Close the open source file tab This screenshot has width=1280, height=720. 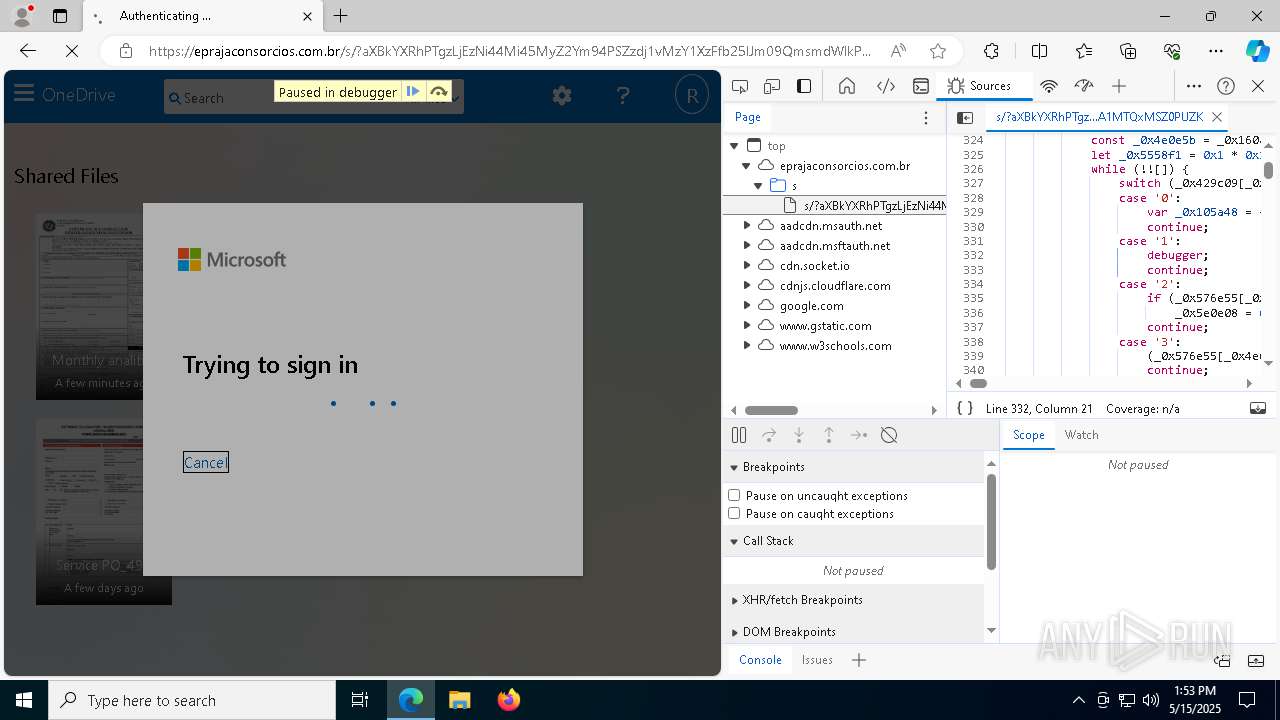coord(1216,117)
